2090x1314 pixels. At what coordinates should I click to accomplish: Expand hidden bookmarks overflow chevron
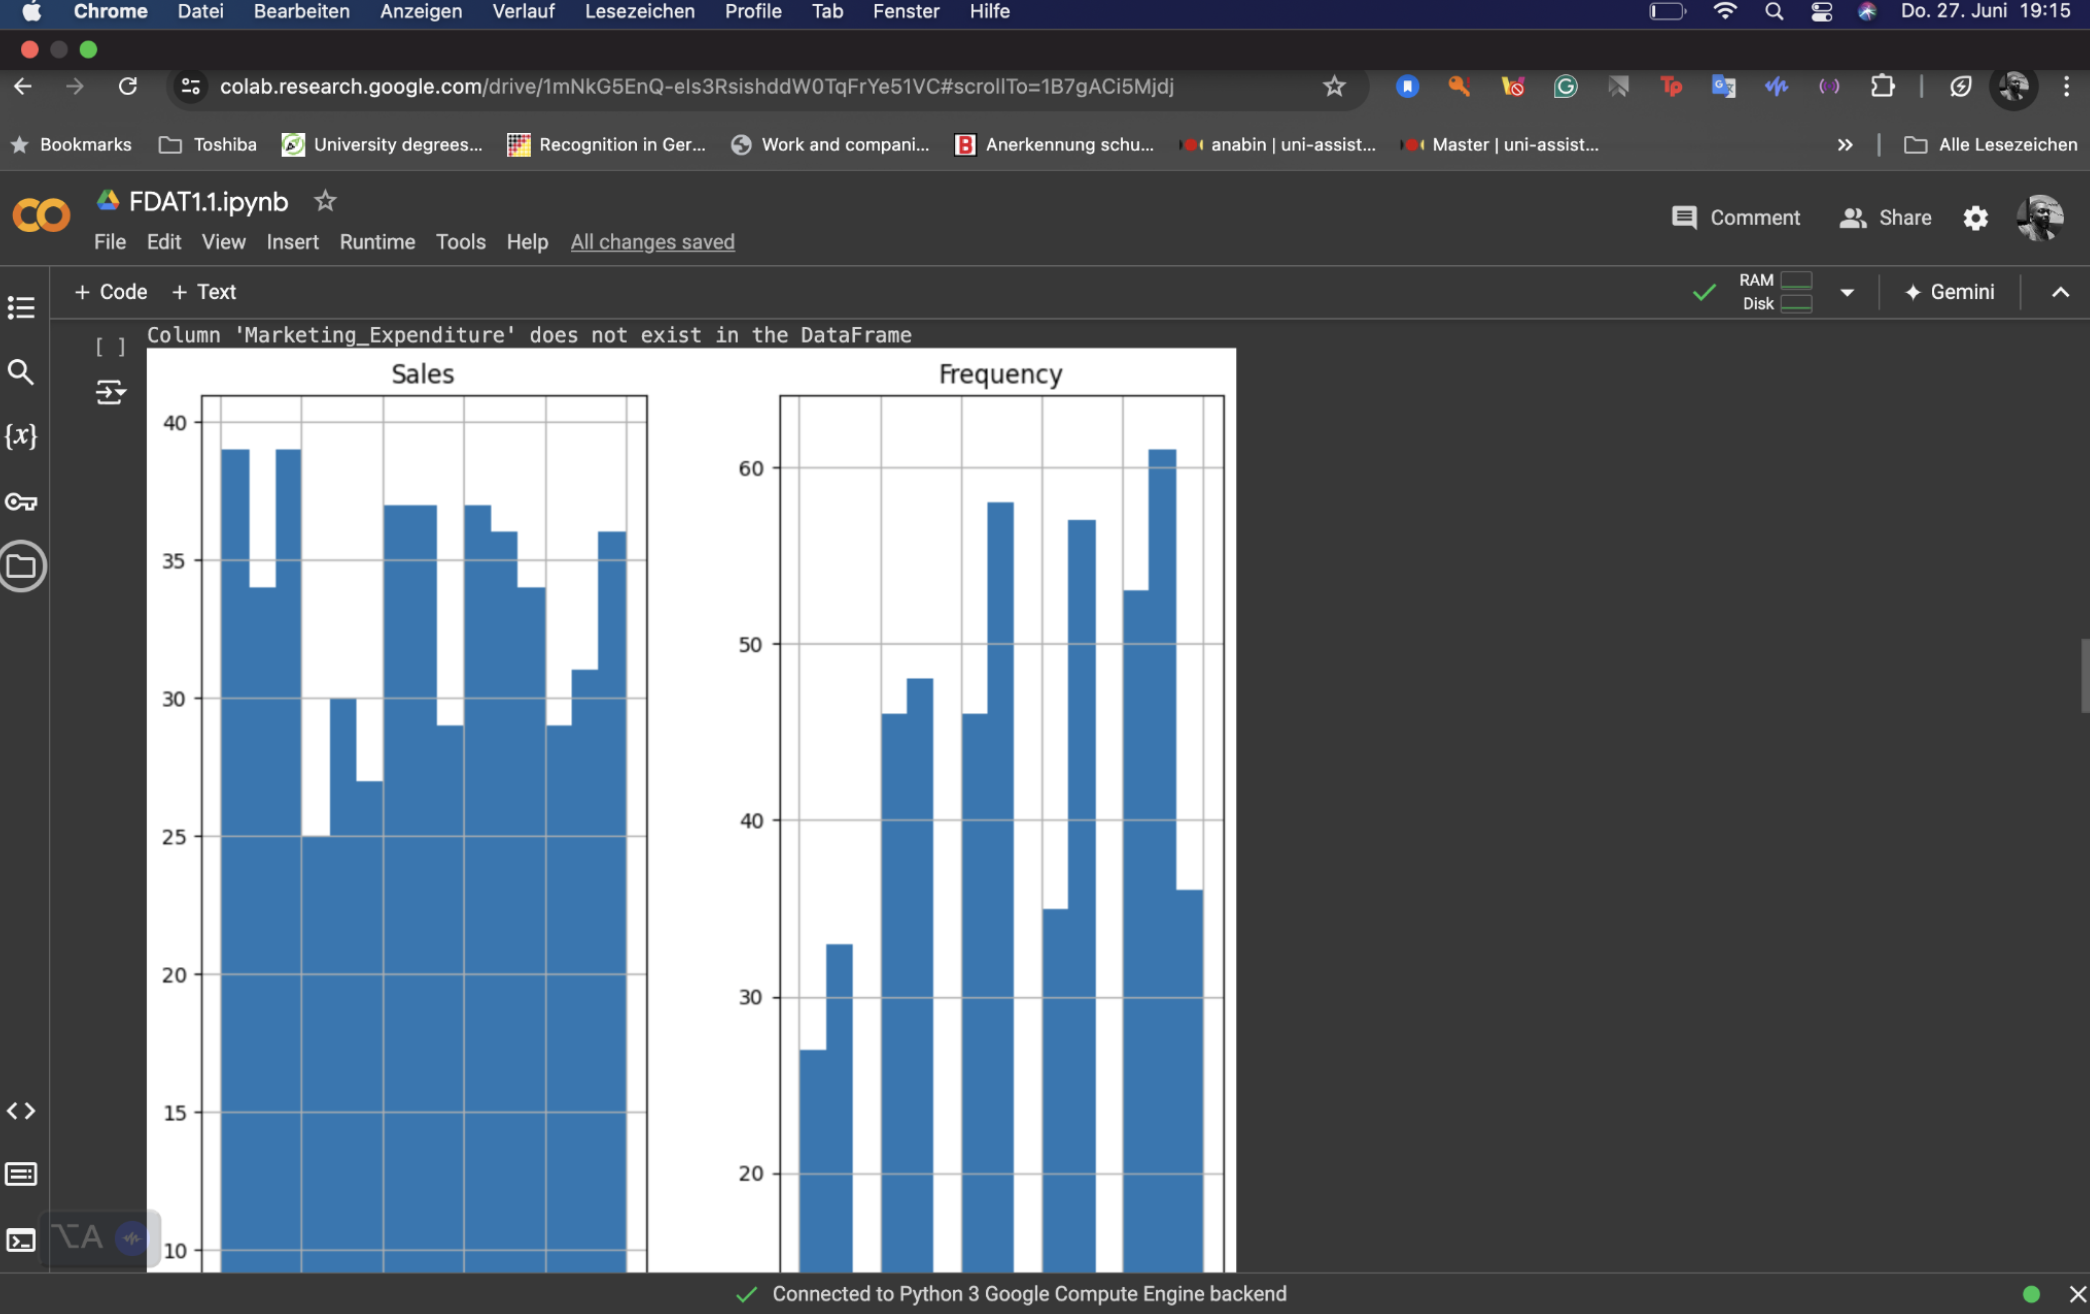[x=1845, y=145]
